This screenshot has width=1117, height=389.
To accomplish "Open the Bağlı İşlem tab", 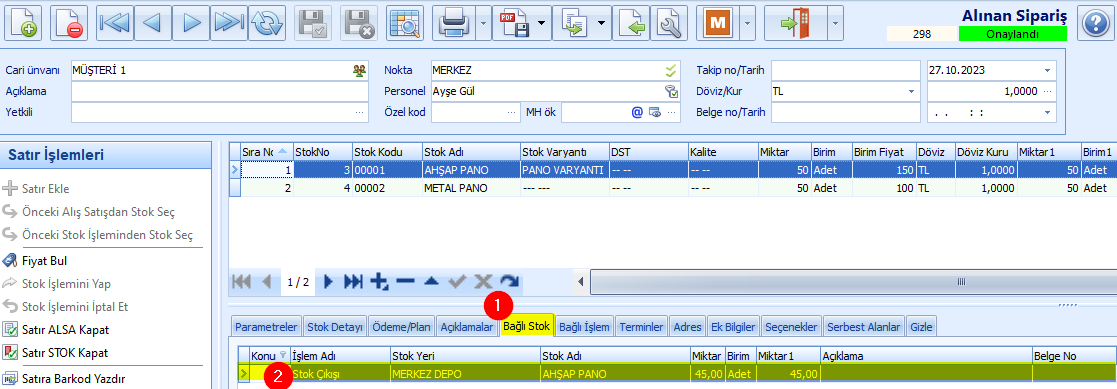I will (x=585, y=327).
